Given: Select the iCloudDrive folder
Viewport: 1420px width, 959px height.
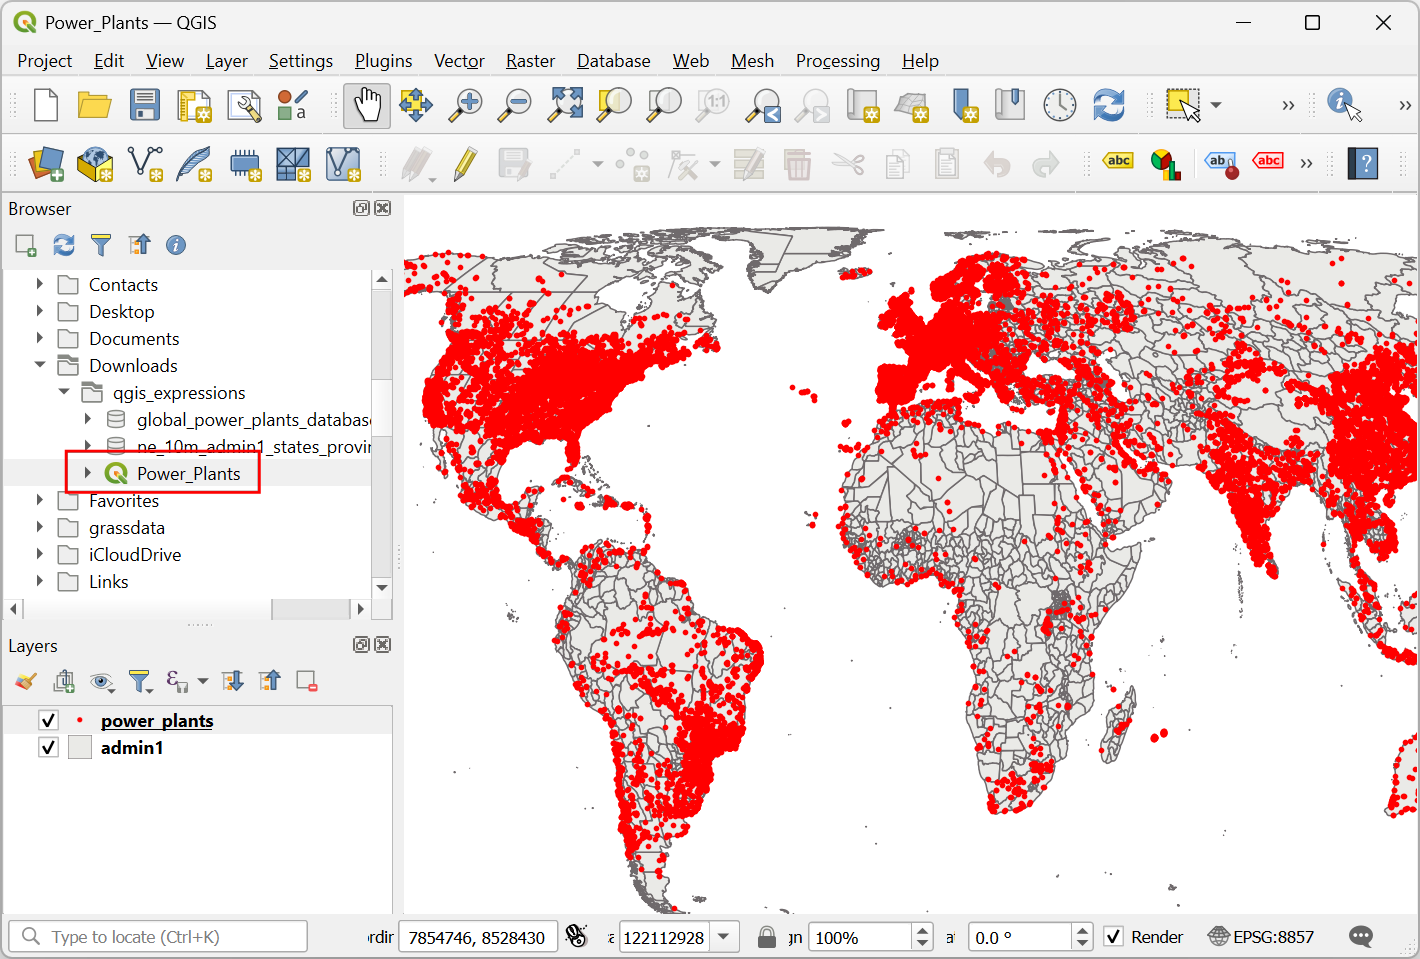Looking at the screenshot, I should coord(135,554).
